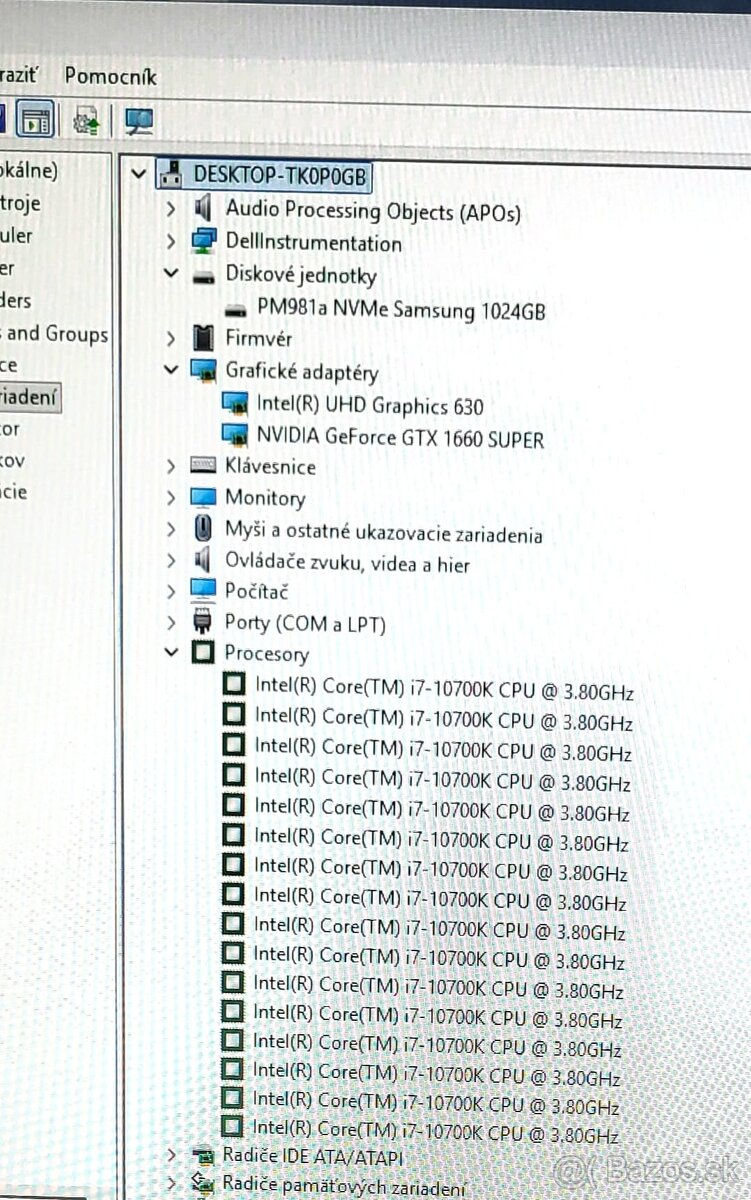The height and width of the screenshot is (1200, 751).
Task: Select 'Intel(R) UHD Graphics 630' entry
Action: pyautogui.click(x=370, y=405)
